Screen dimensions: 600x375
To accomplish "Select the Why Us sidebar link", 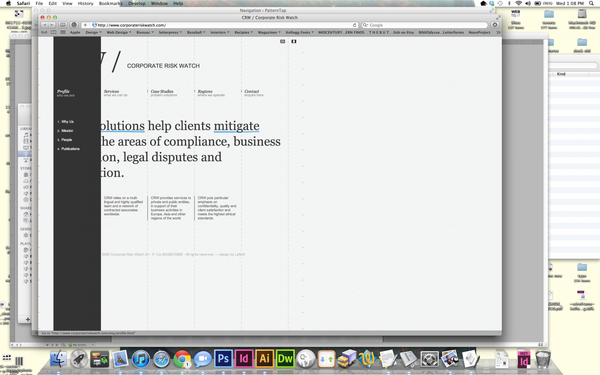I will [x=67, y=122].
